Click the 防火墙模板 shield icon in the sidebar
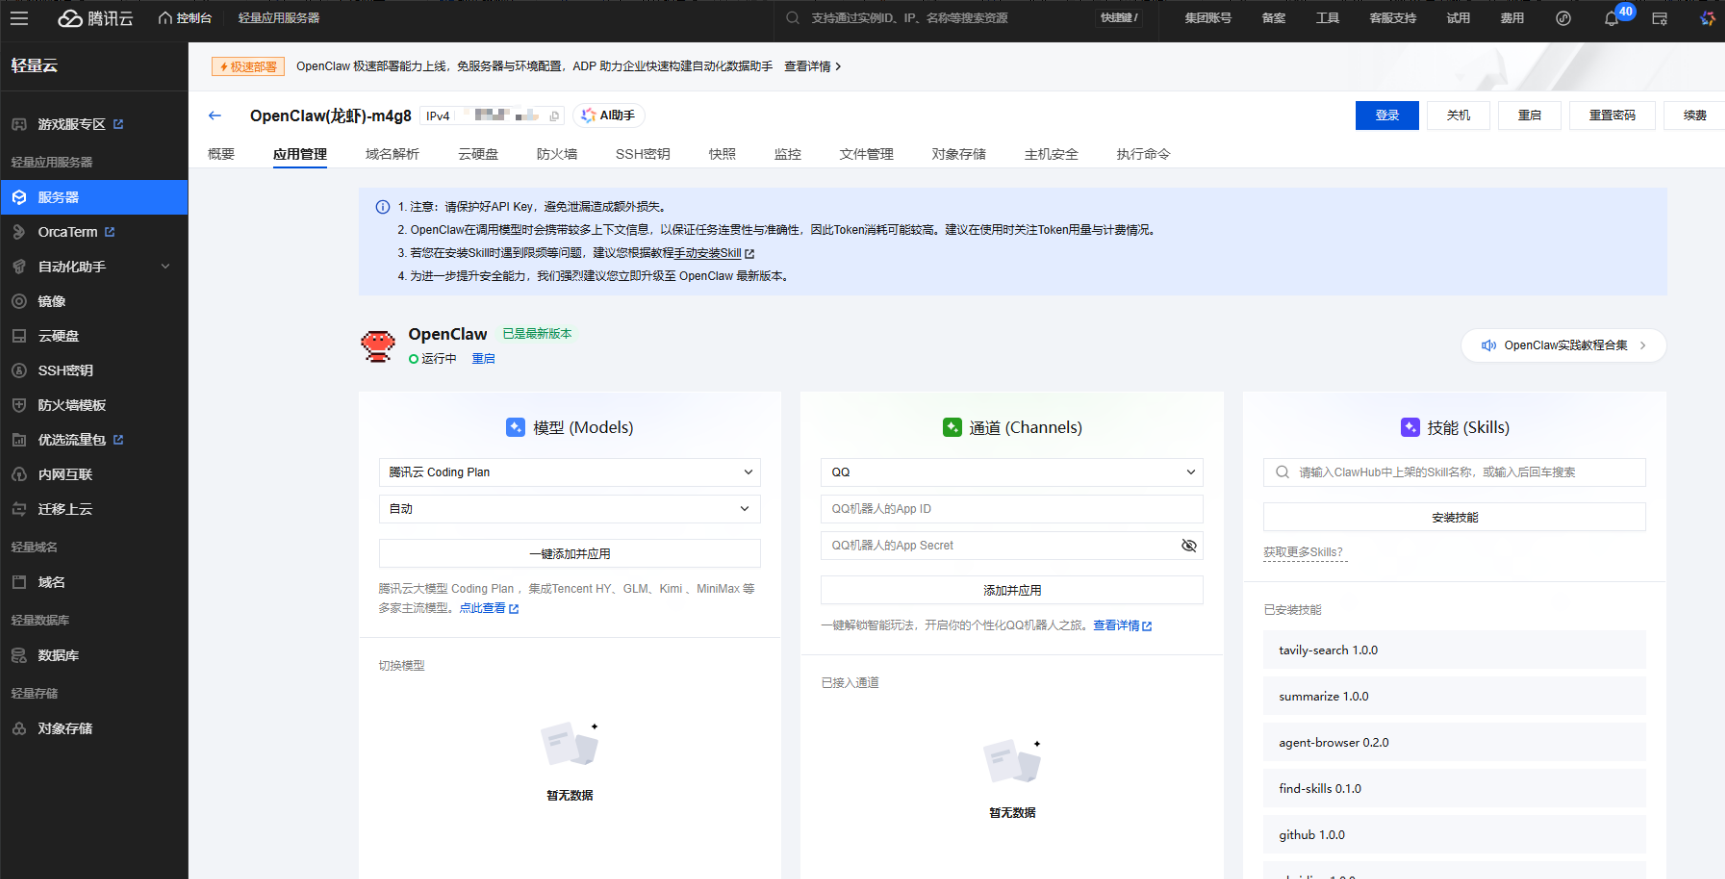This screenshot has width=1725, height=879. (19, 405)
